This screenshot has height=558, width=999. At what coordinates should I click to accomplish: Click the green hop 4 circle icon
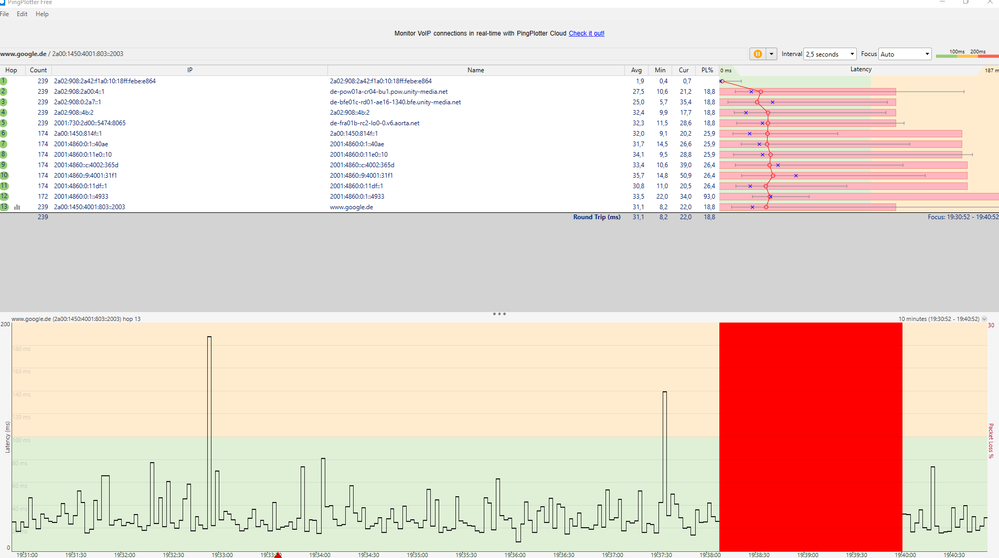click(x=3, y=113)
